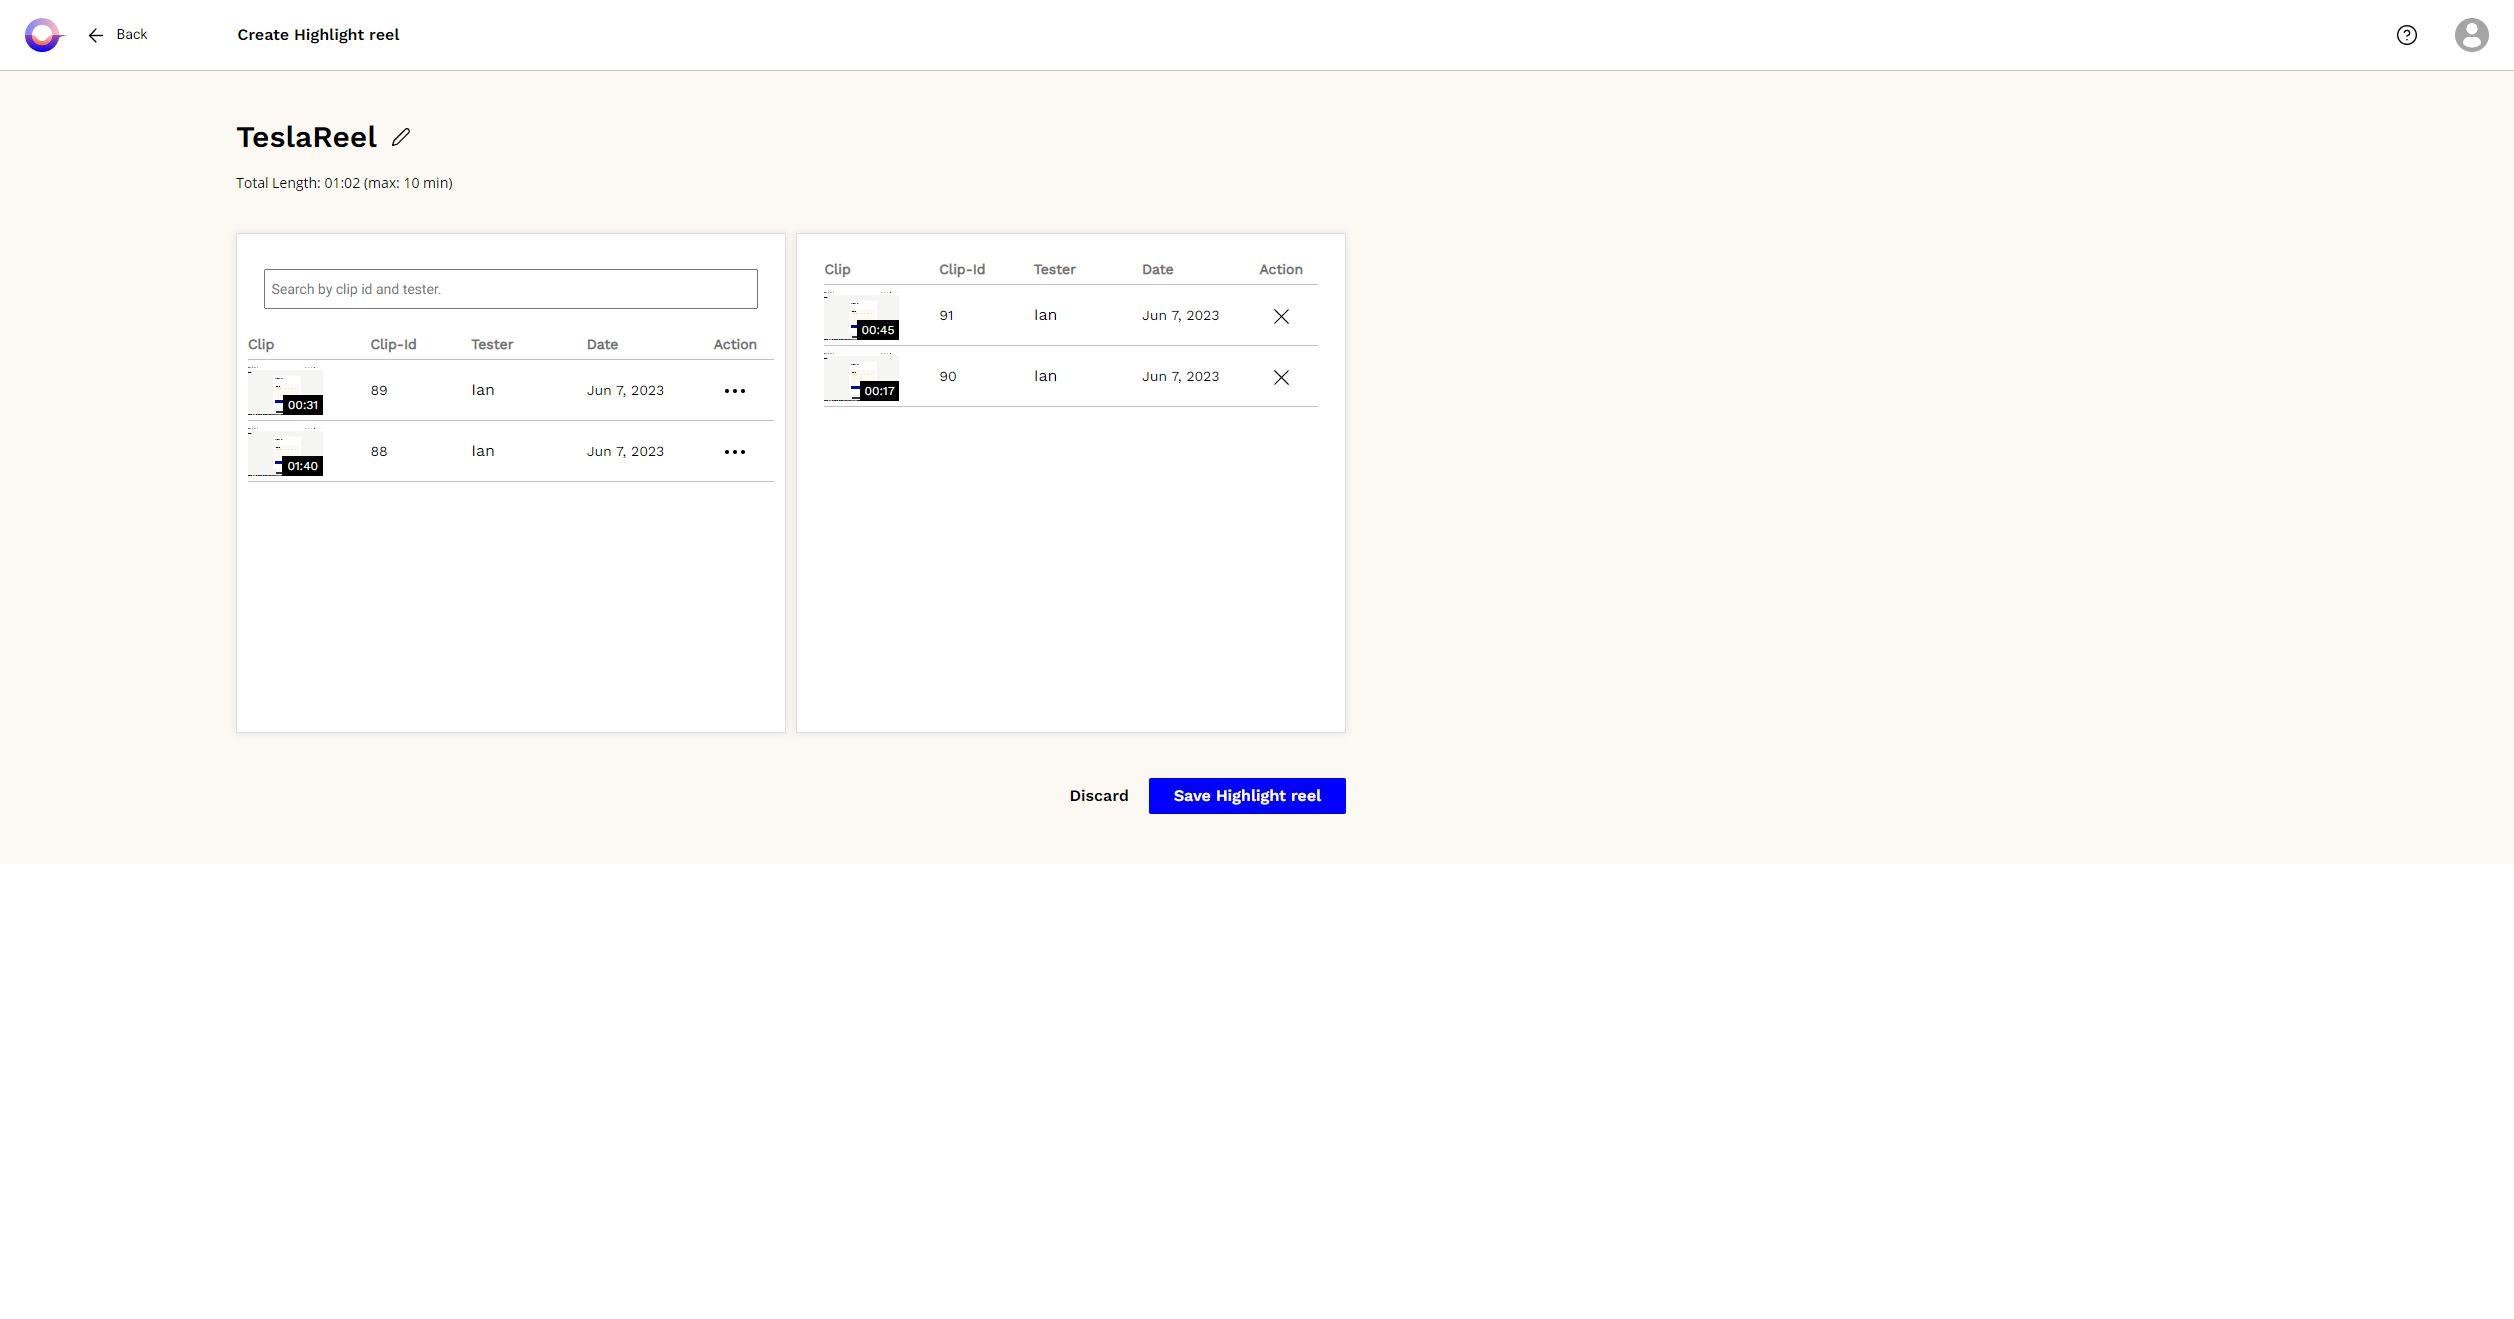This screenshot has width=2514, height=1319.
Task: Focus the clip id and tester search field
Action: click(510, 289)
